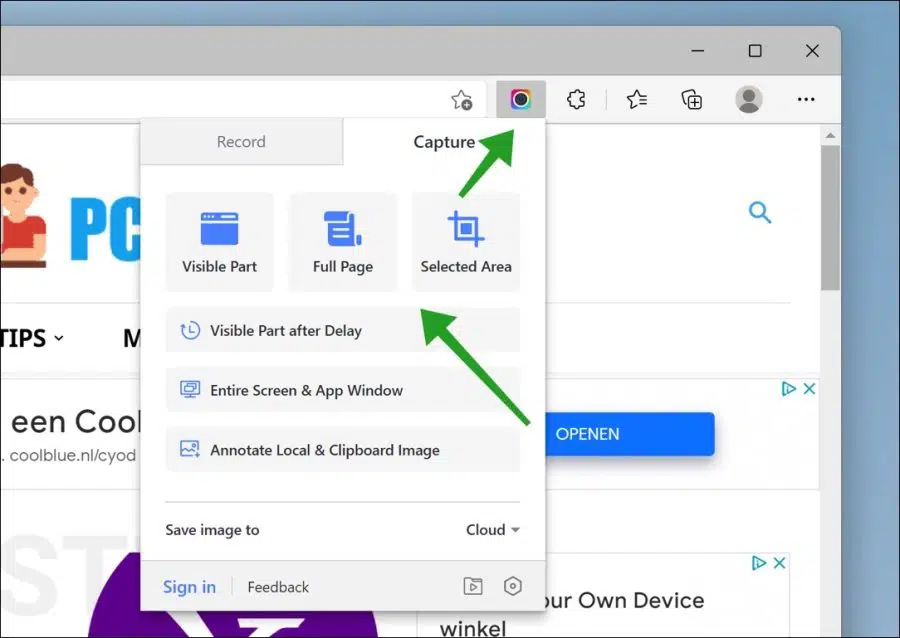Choose Visible Part after Delay
900x638 pixels.
343,330
